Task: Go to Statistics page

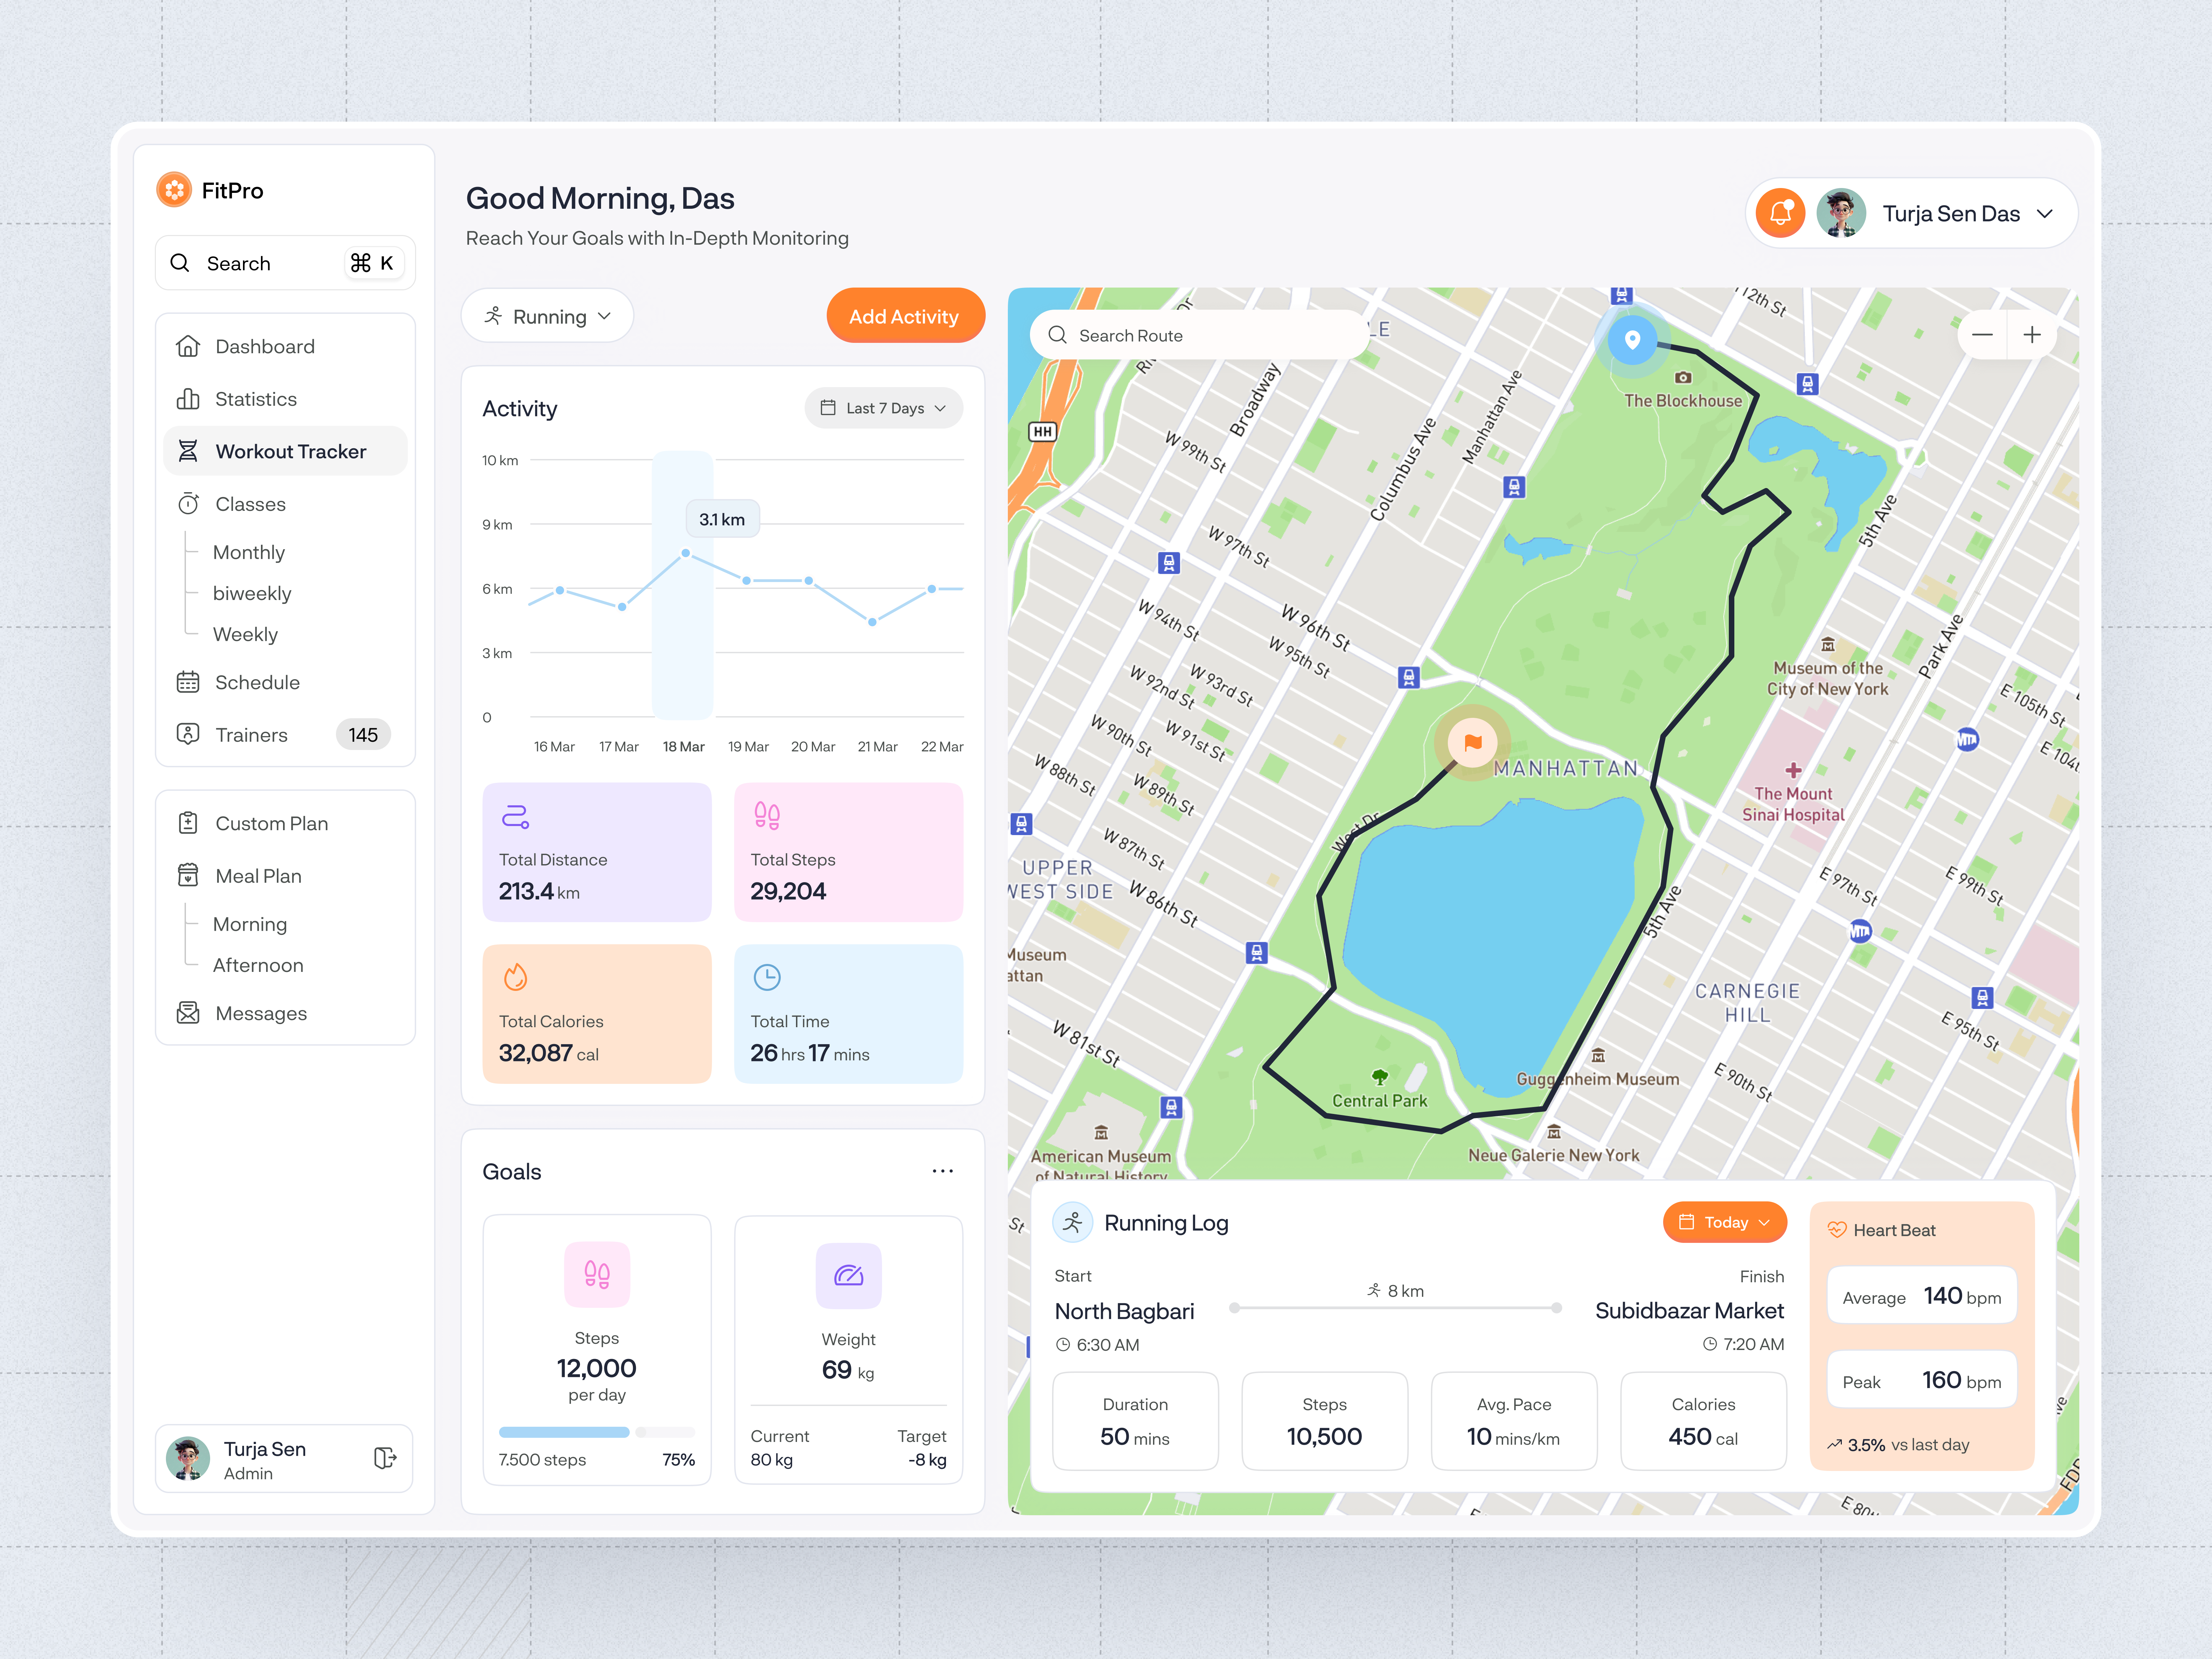Action: (285, 399)
